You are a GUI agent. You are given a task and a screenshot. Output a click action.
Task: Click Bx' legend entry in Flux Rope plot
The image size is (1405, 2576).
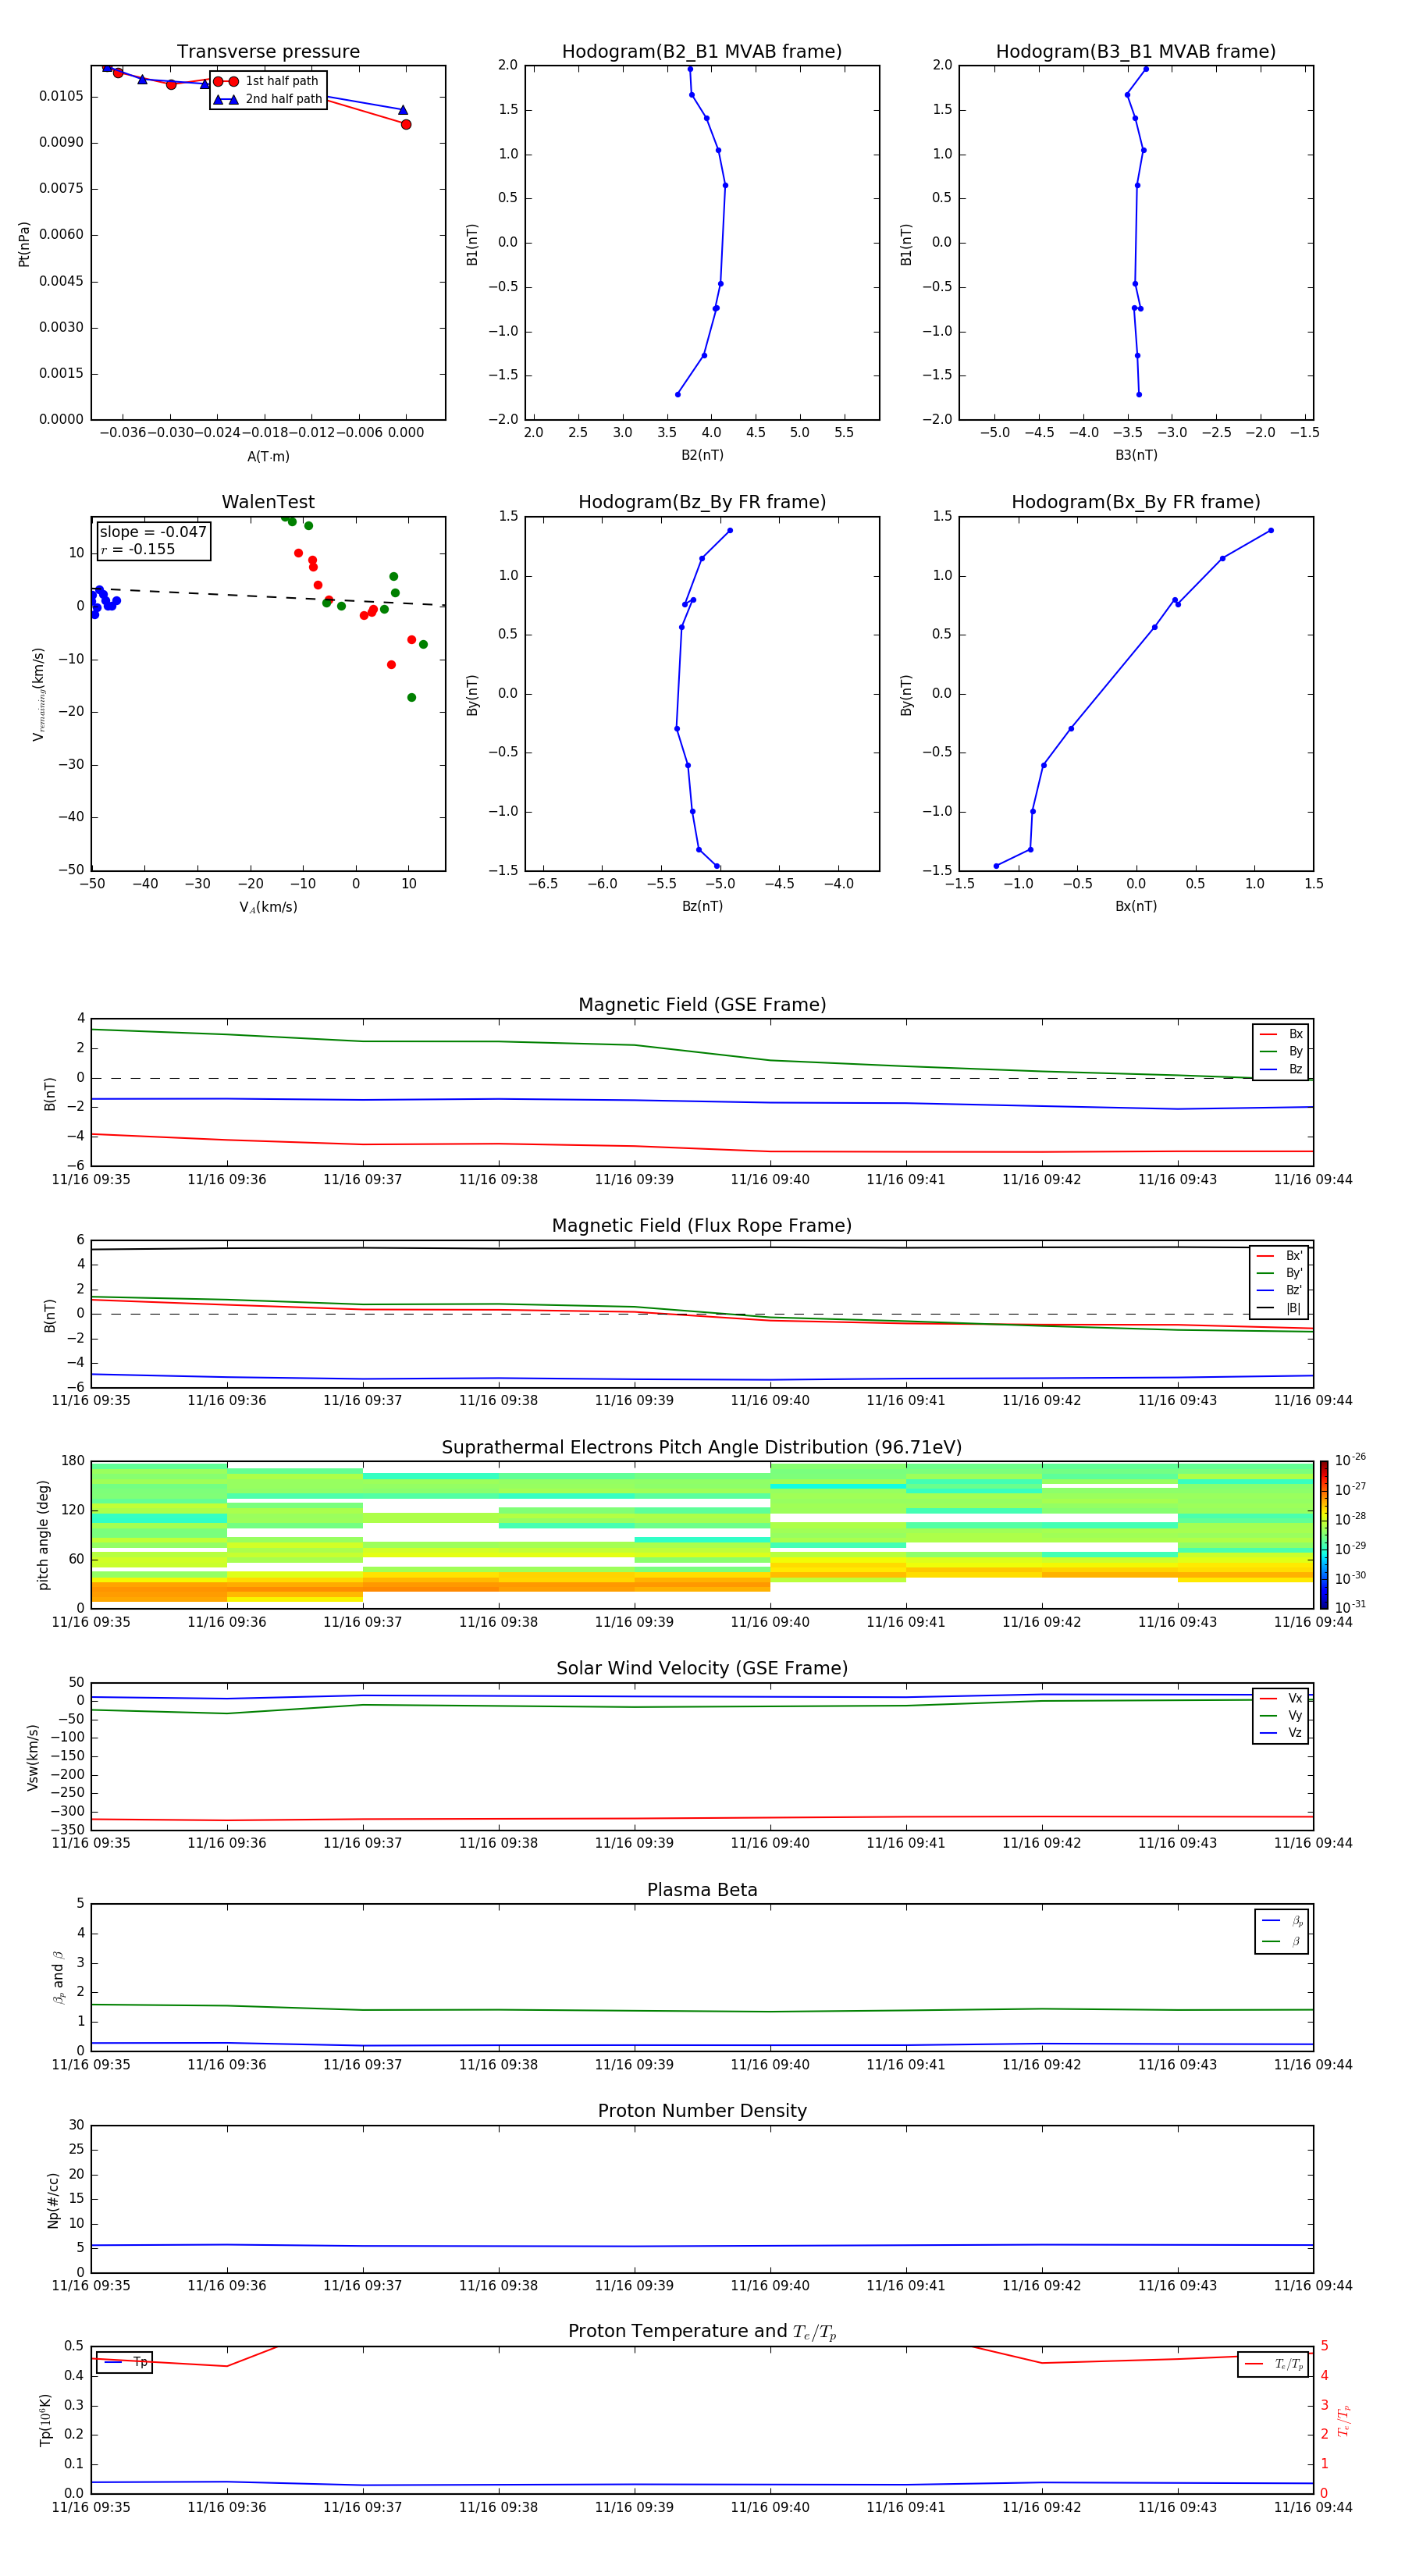point(1280,1256)
